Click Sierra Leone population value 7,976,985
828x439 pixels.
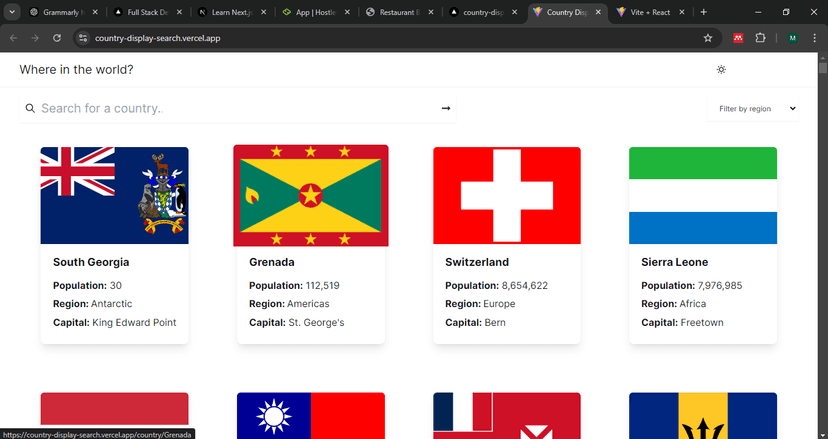pos(720,286)
